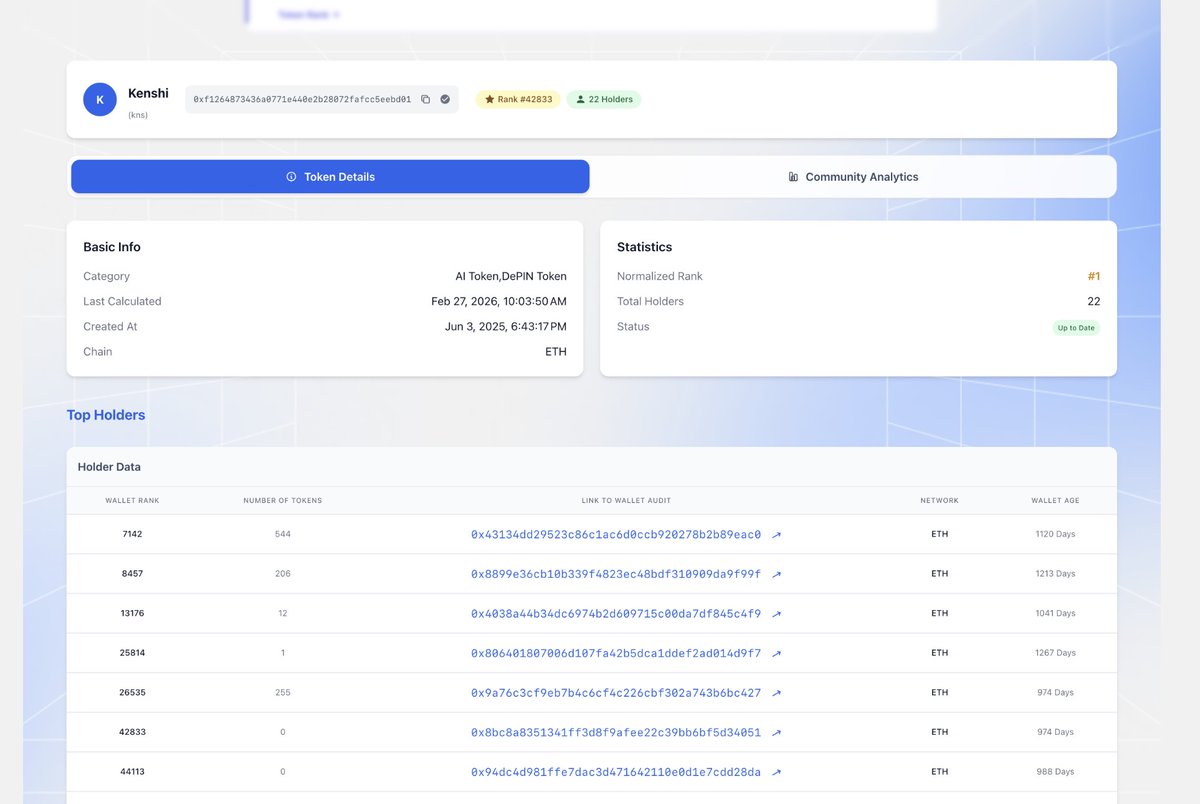This screenshot has height=804, width=1200.
Task: Click the Wallet Age column header
Action: click(1055, 500)
